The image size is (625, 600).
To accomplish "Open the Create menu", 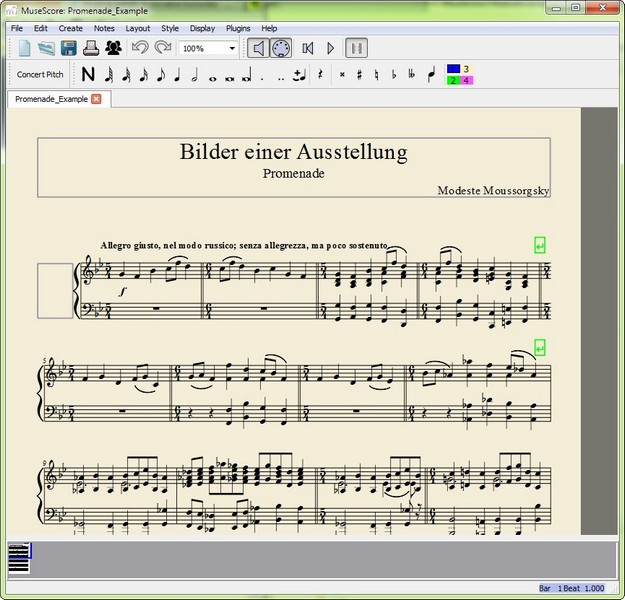I will (71, 28).
